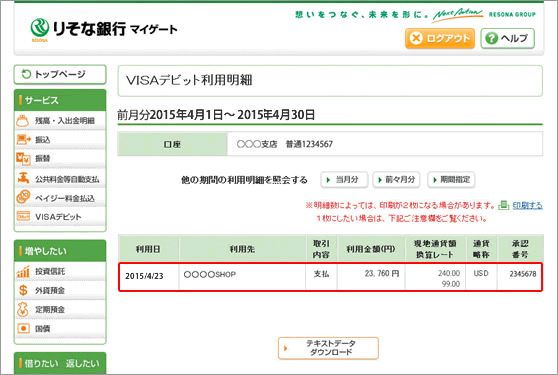This screenshot has width=558, height=375.
Task: Click the 増やしたい section header
Action: (x=60, y=251)
